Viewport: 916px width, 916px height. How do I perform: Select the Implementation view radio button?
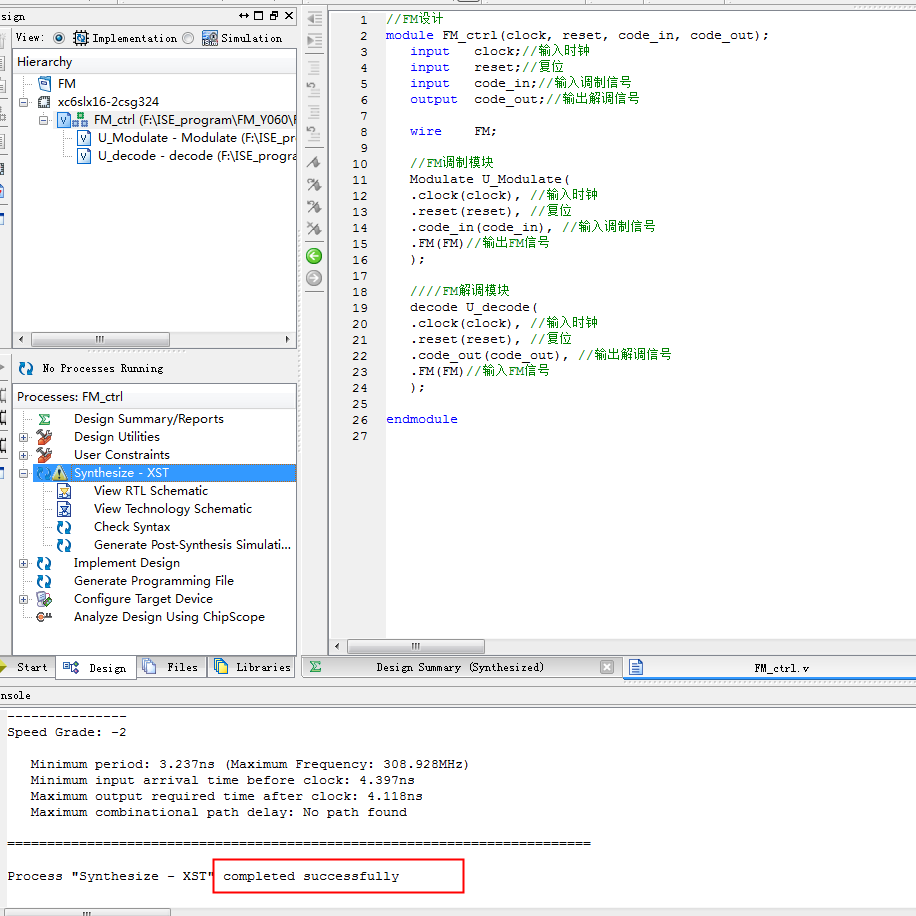pos(64,37)
